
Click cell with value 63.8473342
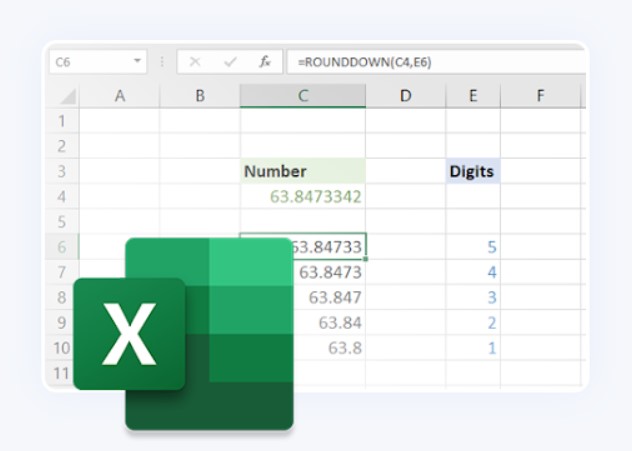[303, 197]
